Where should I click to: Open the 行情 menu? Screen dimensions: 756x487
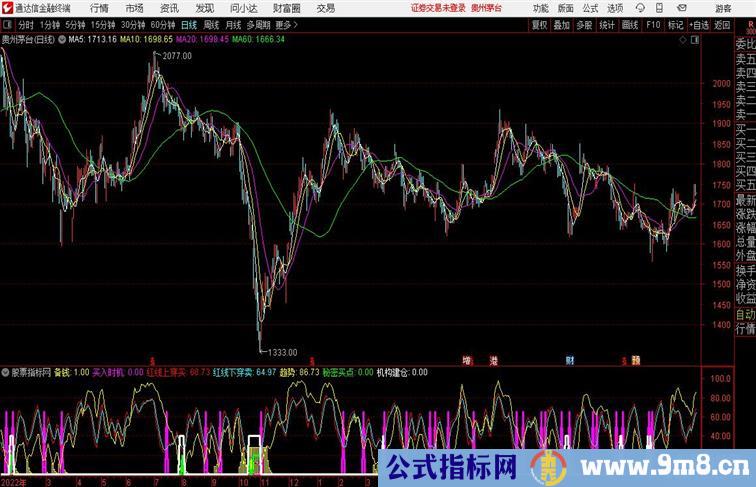[x=100, y=8]
